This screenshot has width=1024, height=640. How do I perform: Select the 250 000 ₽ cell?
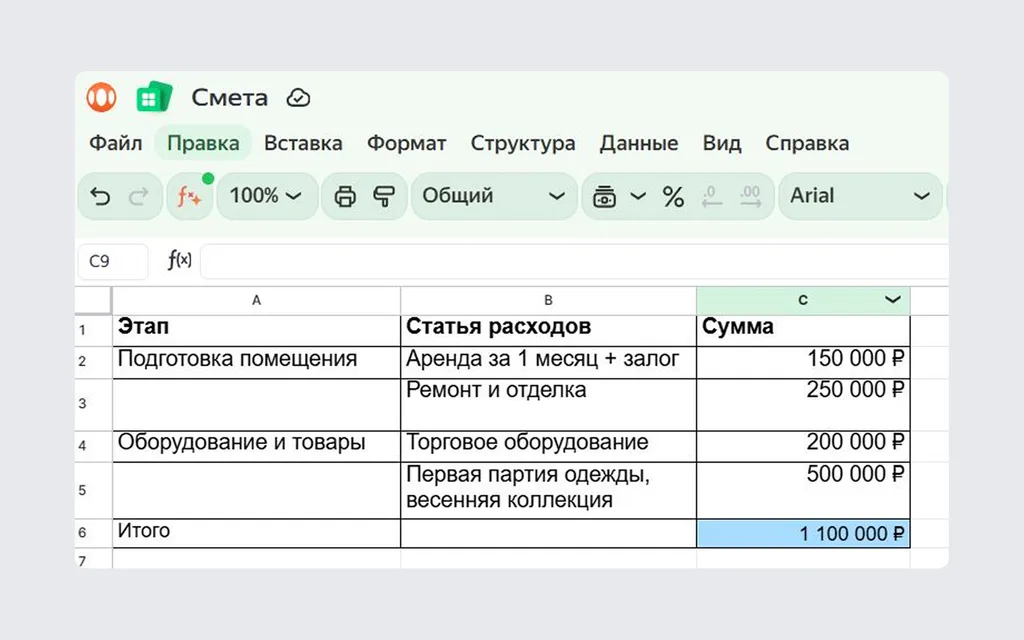803,404
